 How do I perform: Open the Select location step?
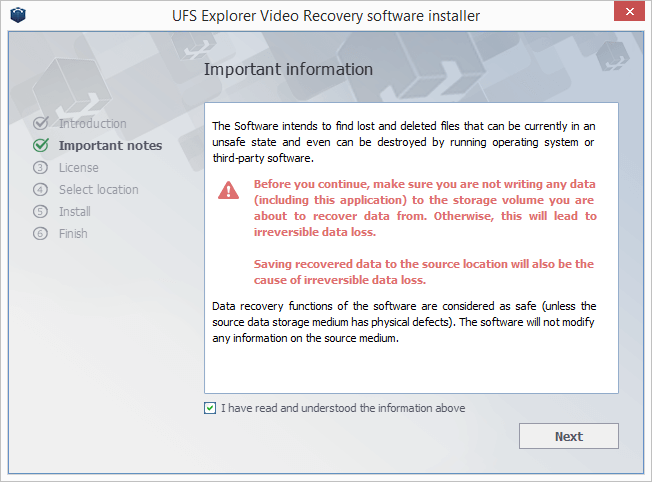(99, 190)
